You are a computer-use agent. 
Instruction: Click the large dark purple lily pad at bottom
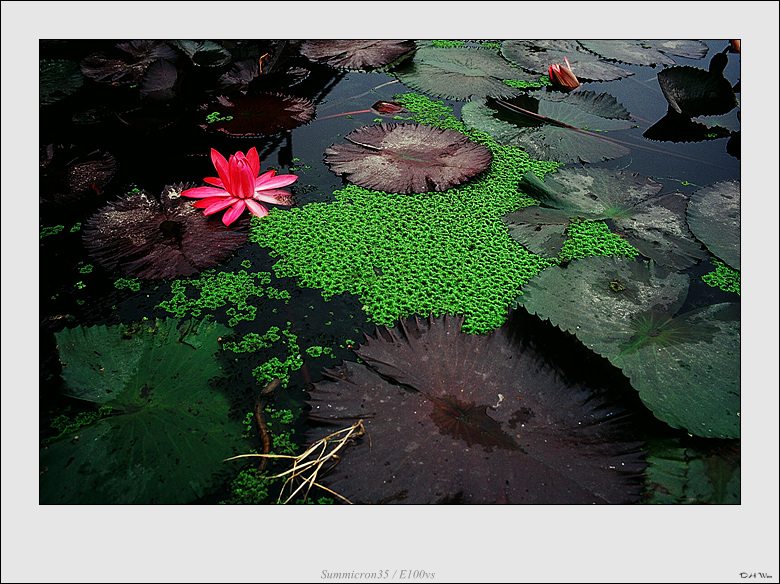click(470, 420)
